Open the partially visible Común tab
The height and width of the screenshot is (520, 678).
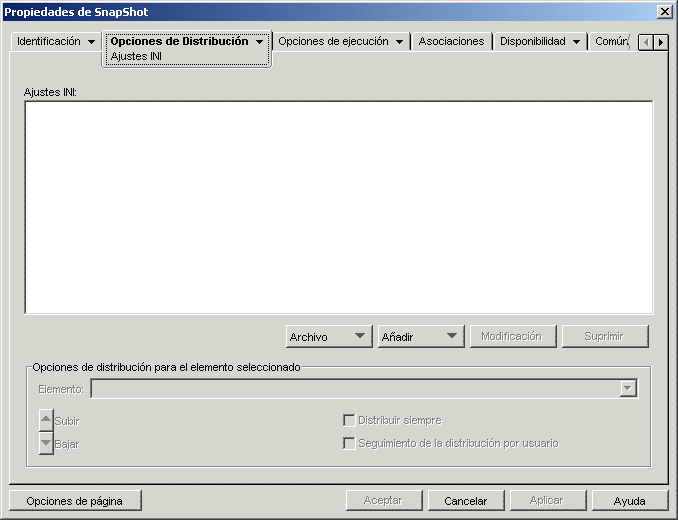pos(611,41)
